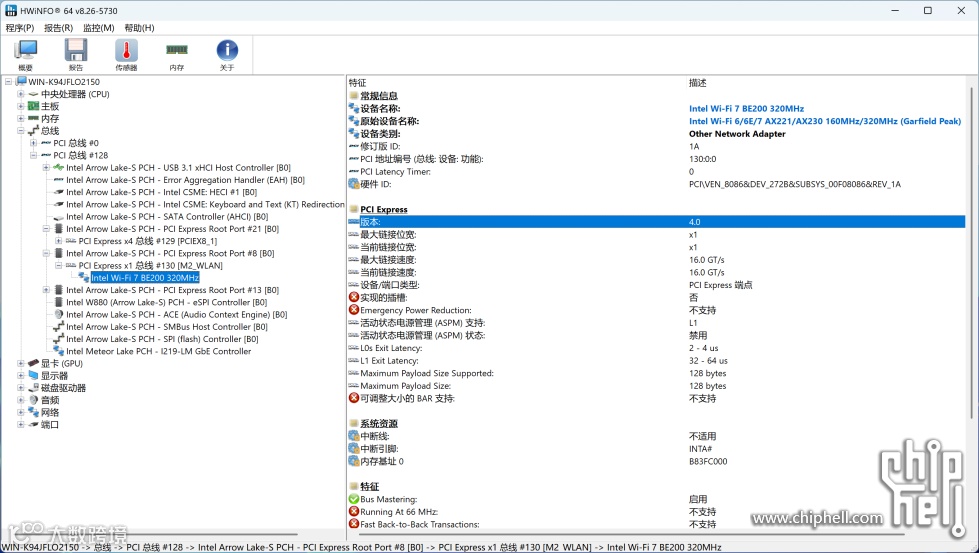
Task: Select Intel W880 eSPI Controller item
Action: [167, 303]
